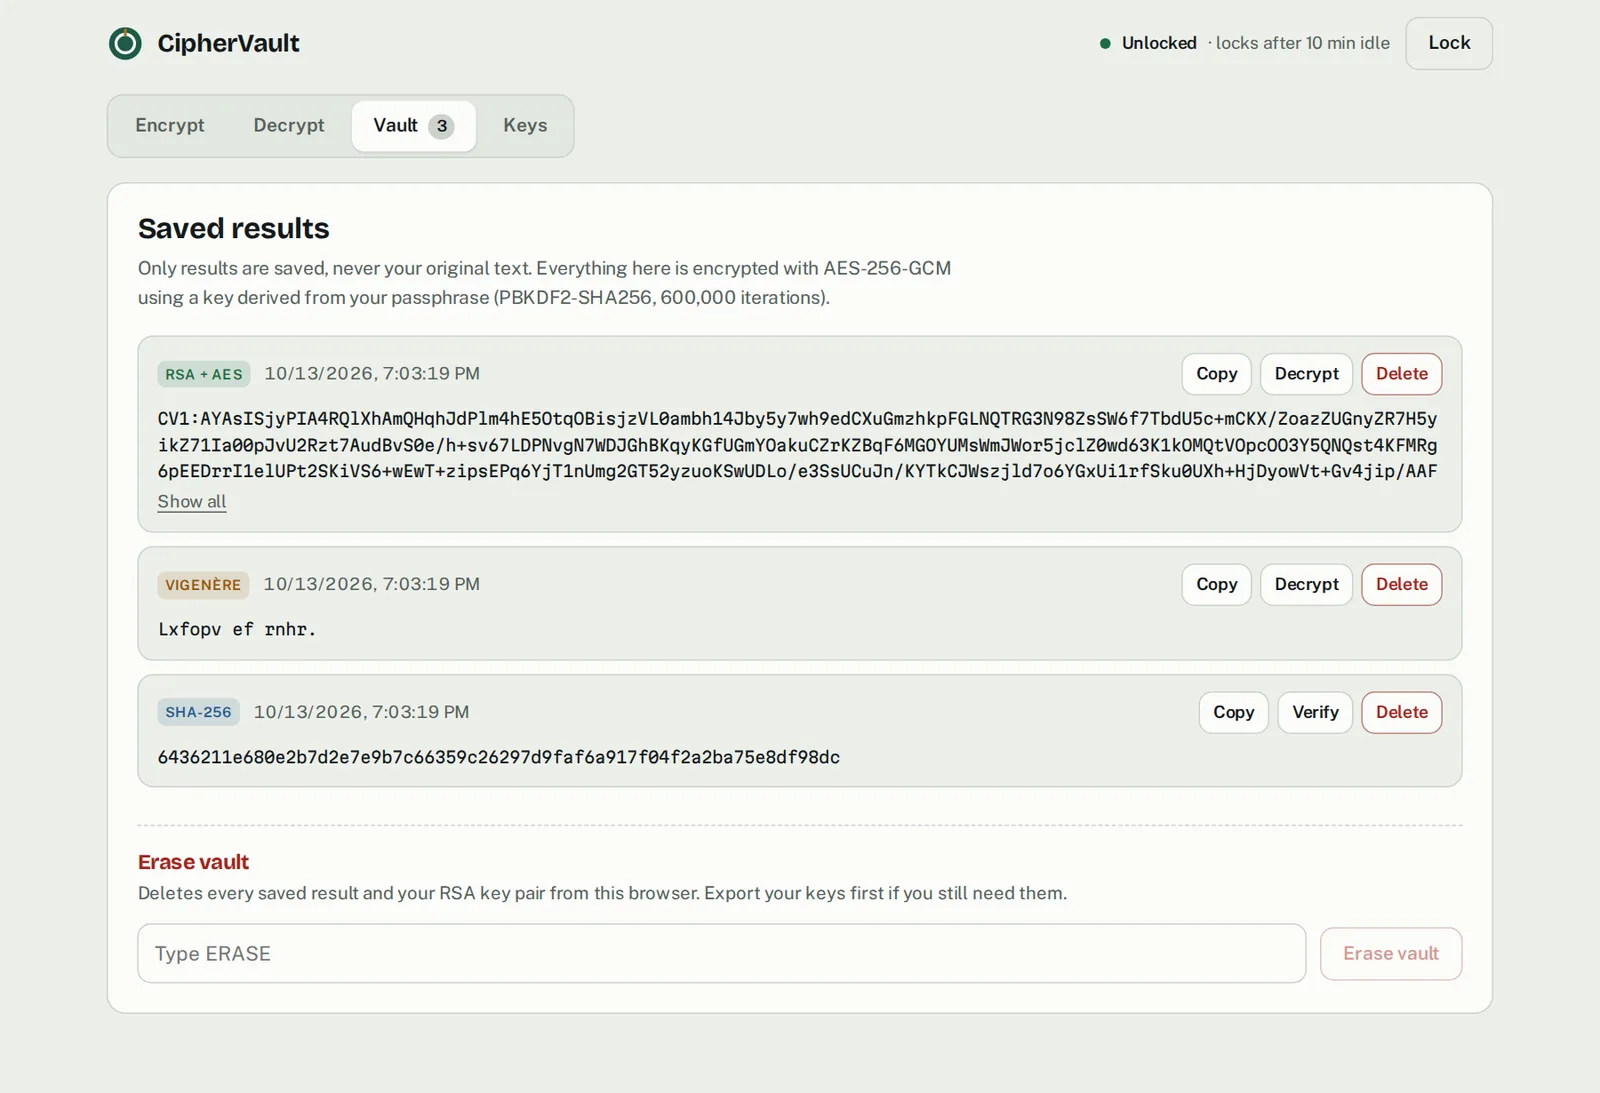Go to the Keys tab
The image size is (1600, 1093).
coord(525,125)
